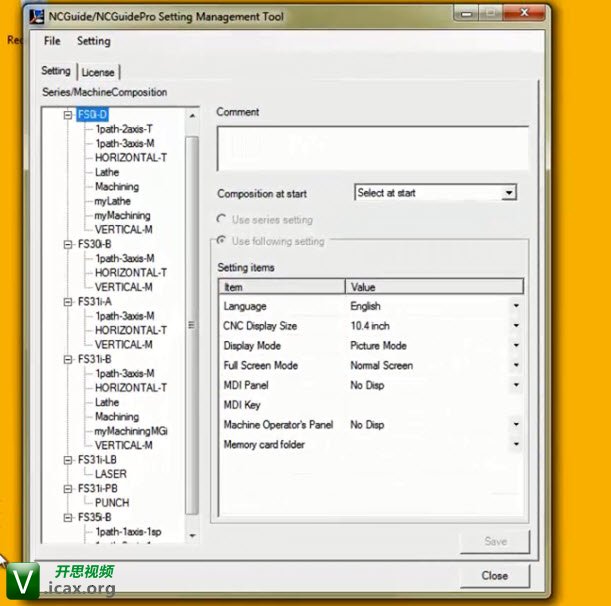Click the NCGuide app icon in title bar

point(37,17)
